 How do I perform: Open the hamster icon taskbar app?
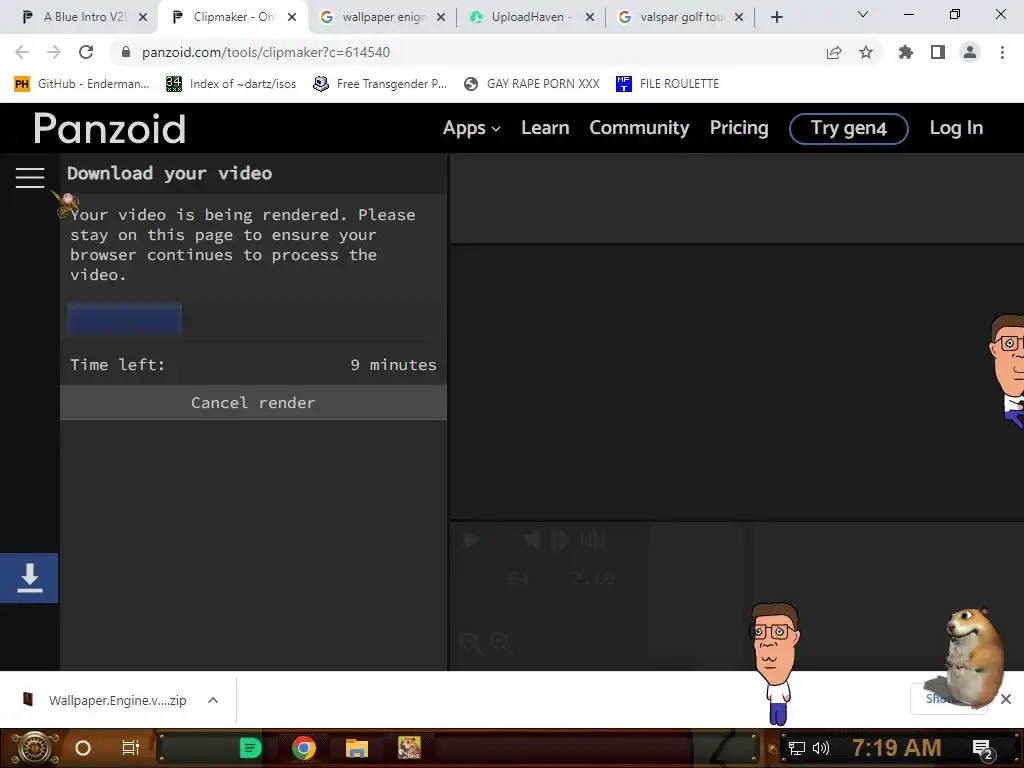tap(409, 748)
